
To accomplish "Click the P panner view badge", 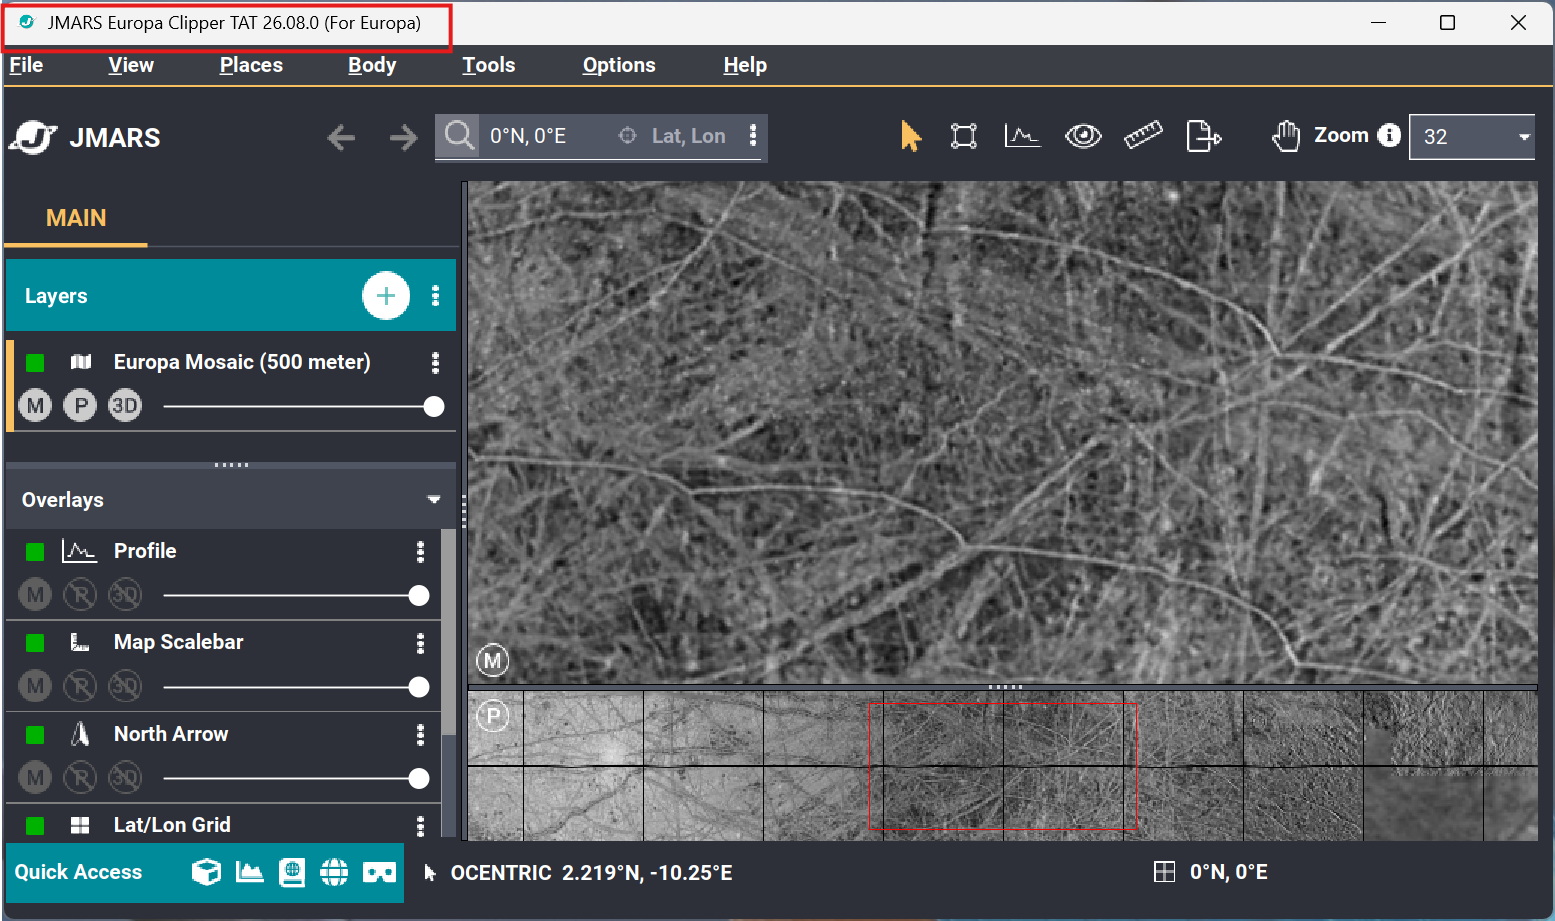I will point(493,716).
